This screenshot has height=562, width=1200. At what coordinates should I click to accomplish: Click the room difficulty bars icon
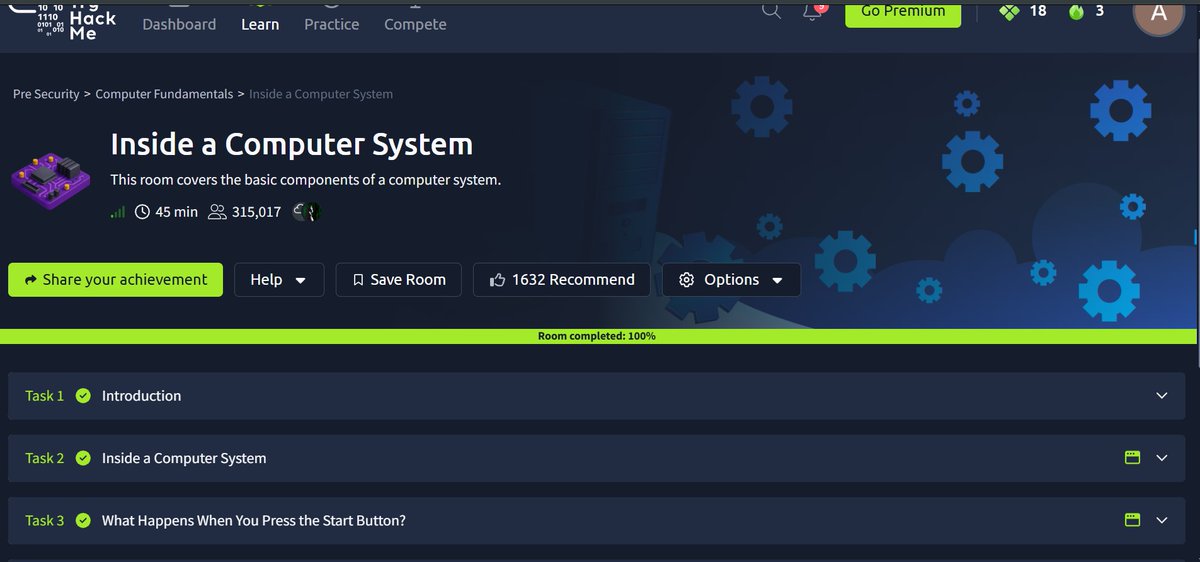pos(117,212)
